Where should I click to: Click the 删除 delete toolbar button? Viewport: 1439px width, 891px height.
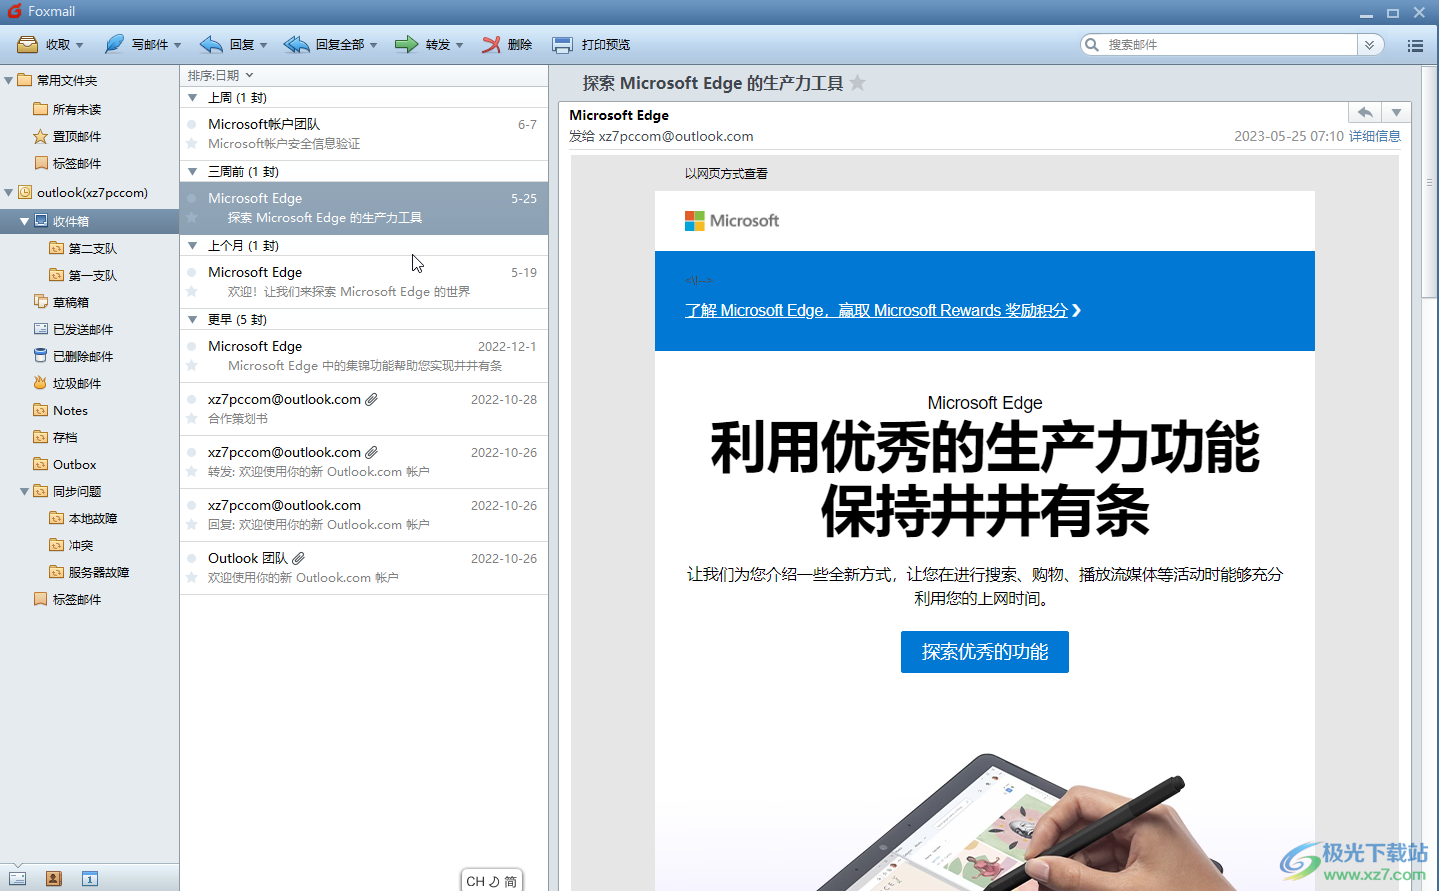(x=507, y=45)
